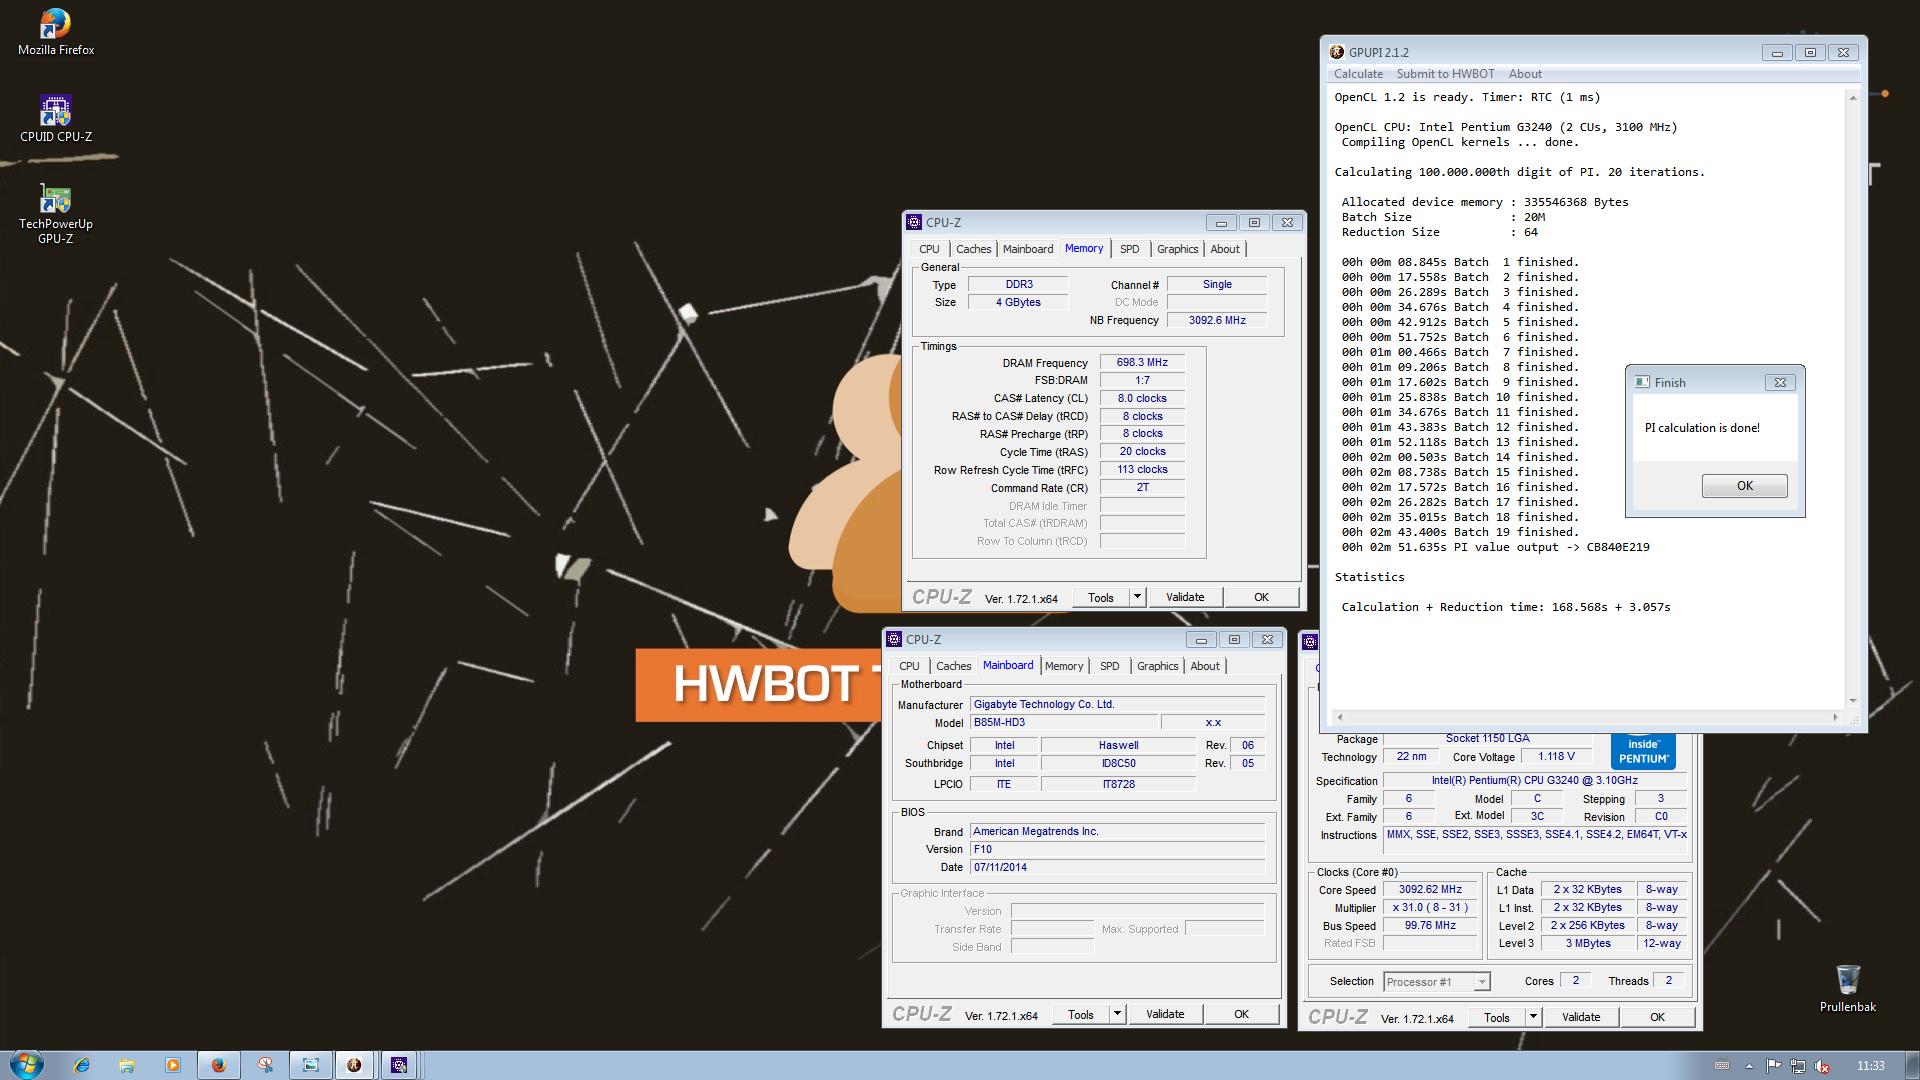1920x1080 pixels.
Task: Switch to Caches tab in Memory window
Action: click(x=973, y=249)
